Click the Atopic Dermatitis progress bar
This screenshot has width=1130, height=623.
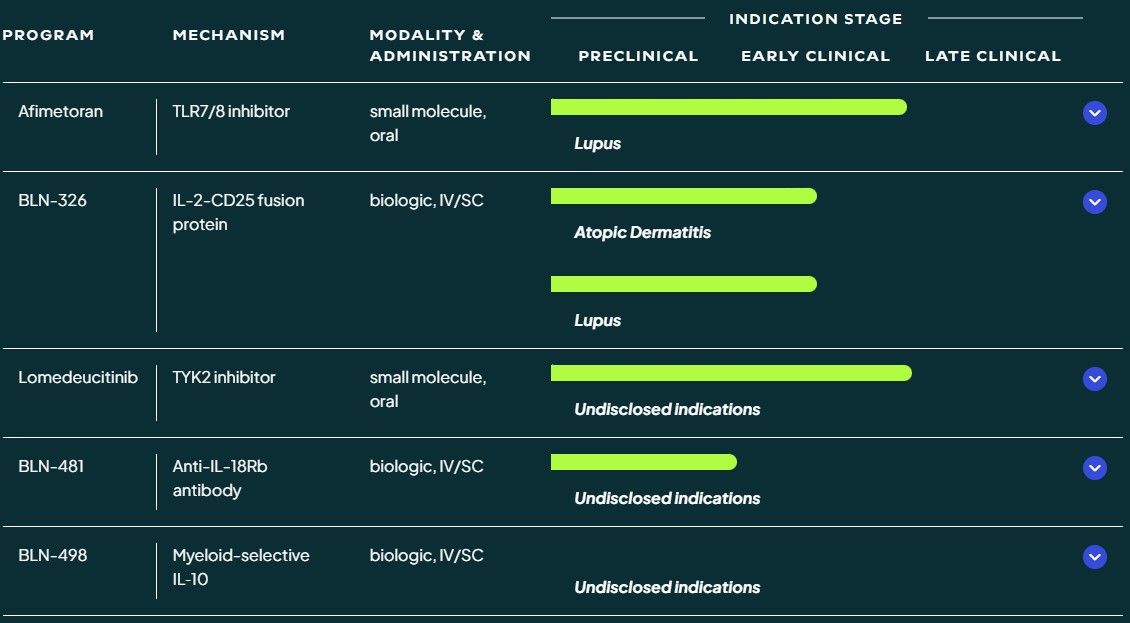(684, 196)
